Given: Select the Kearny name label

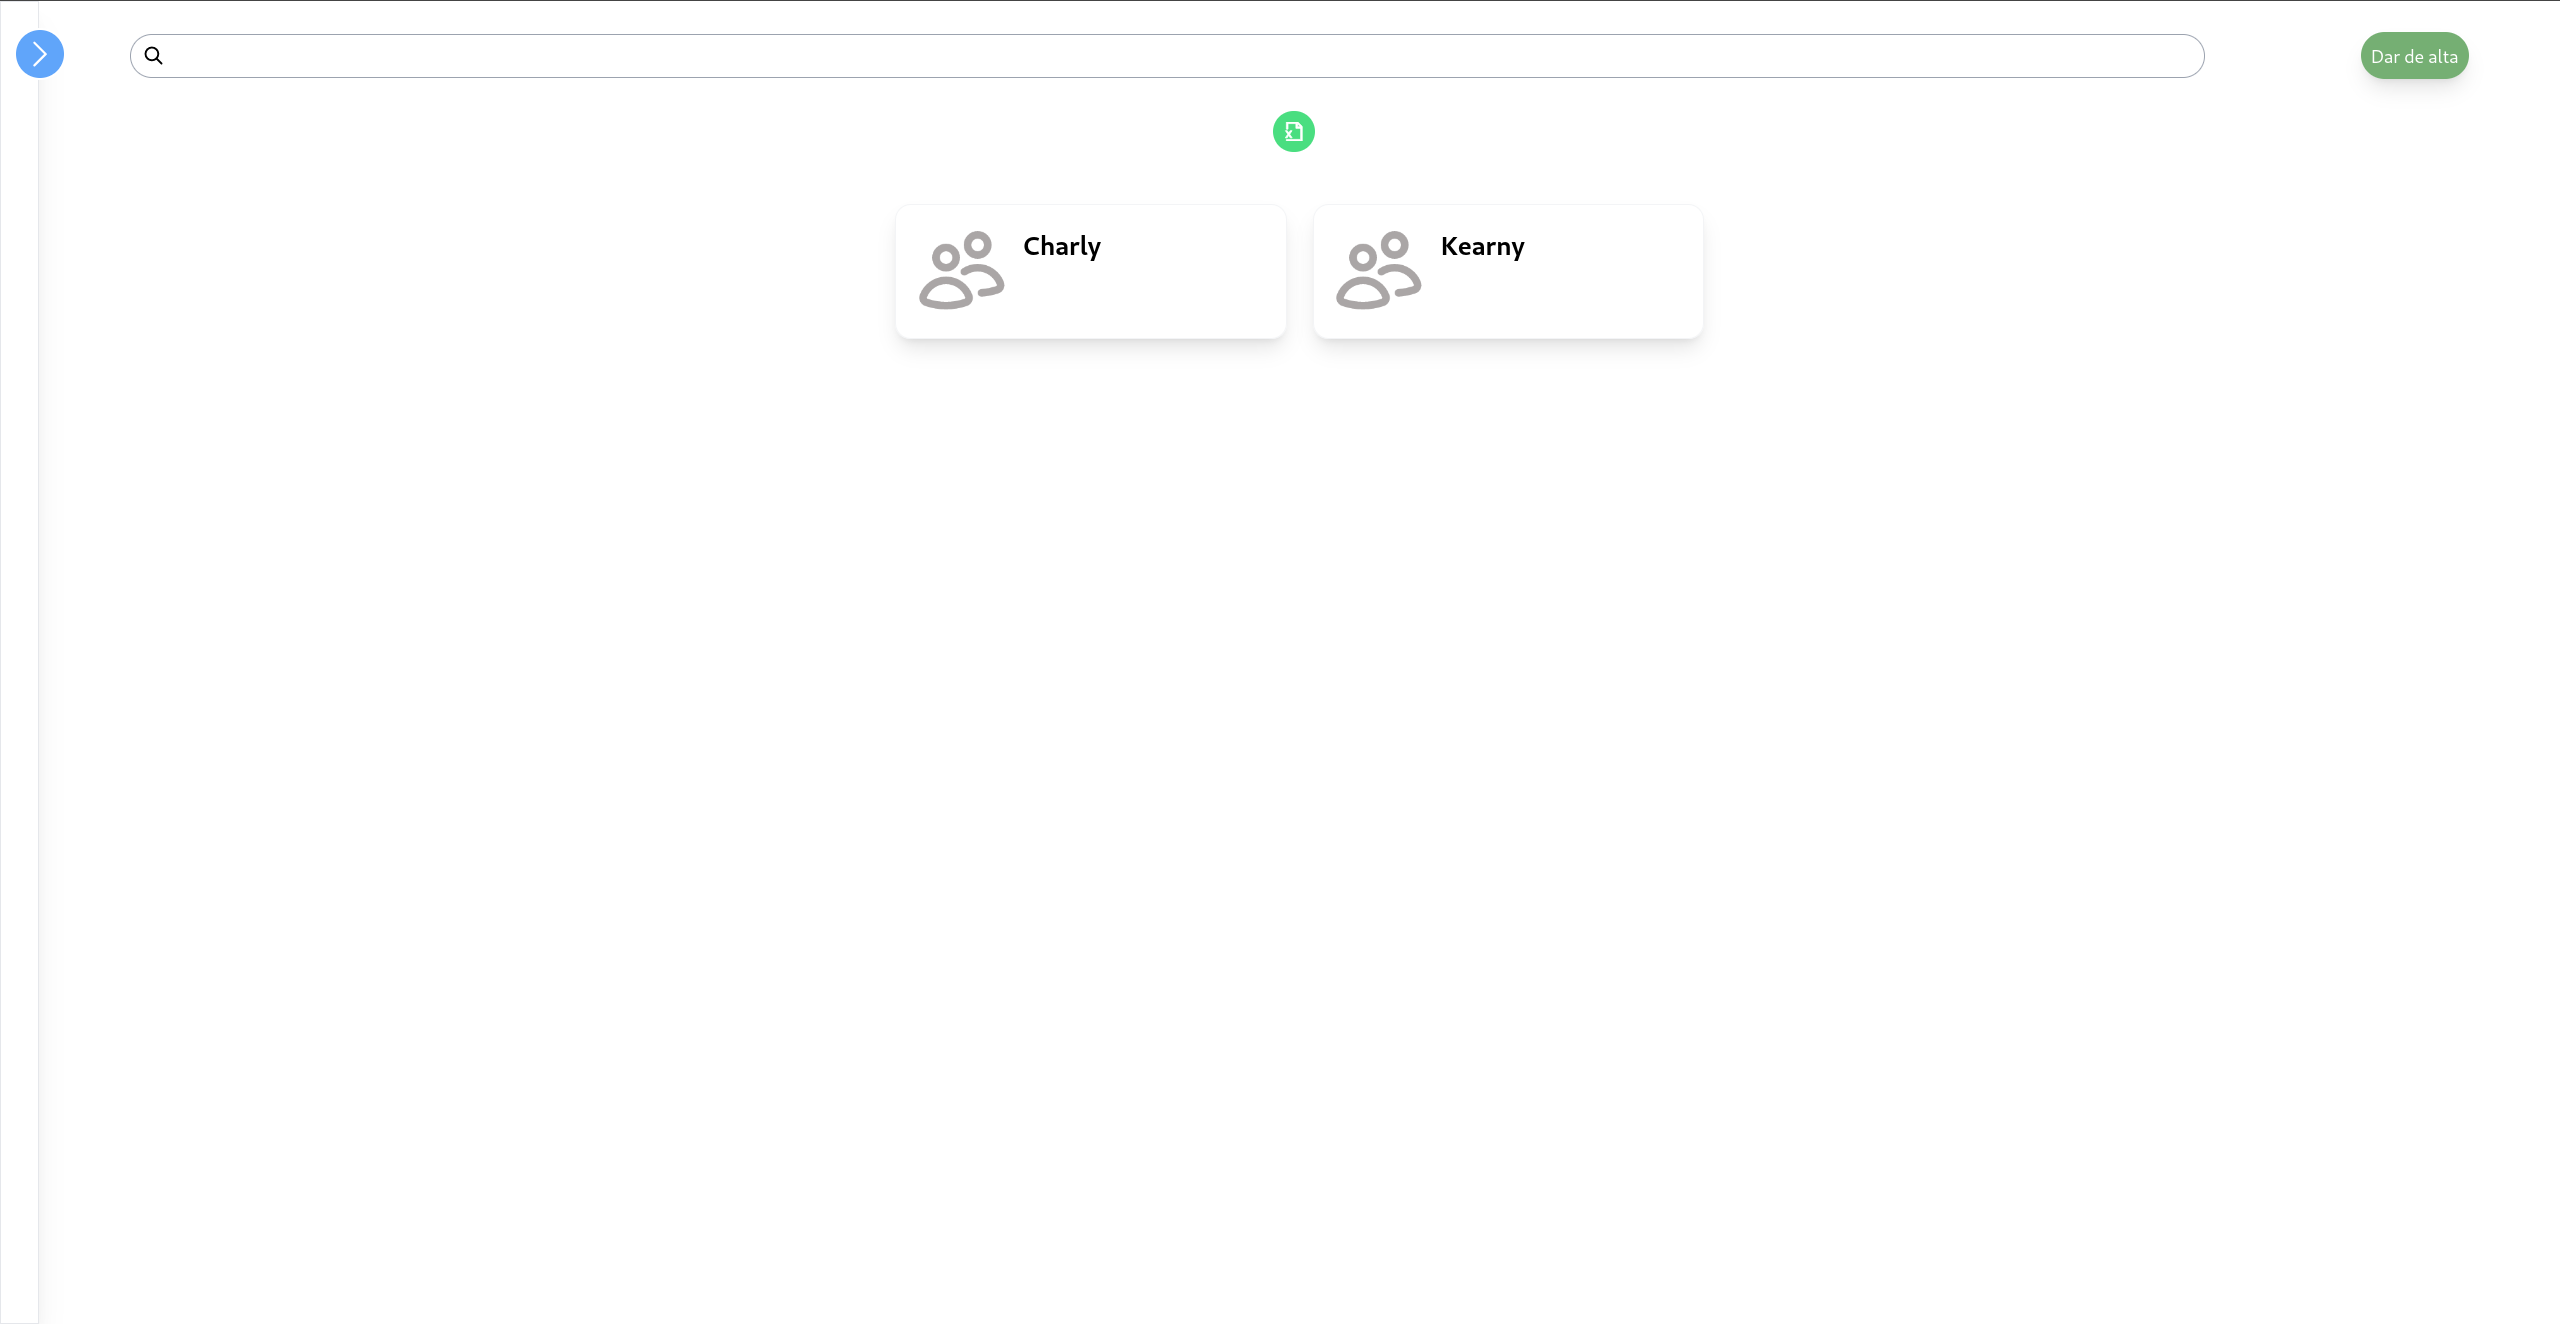Looking at the screenshot, I should click(1482, 246).
